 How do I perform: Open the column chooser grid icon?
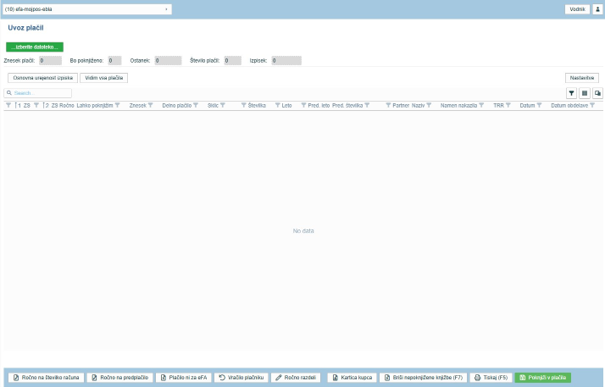[585, 93]
